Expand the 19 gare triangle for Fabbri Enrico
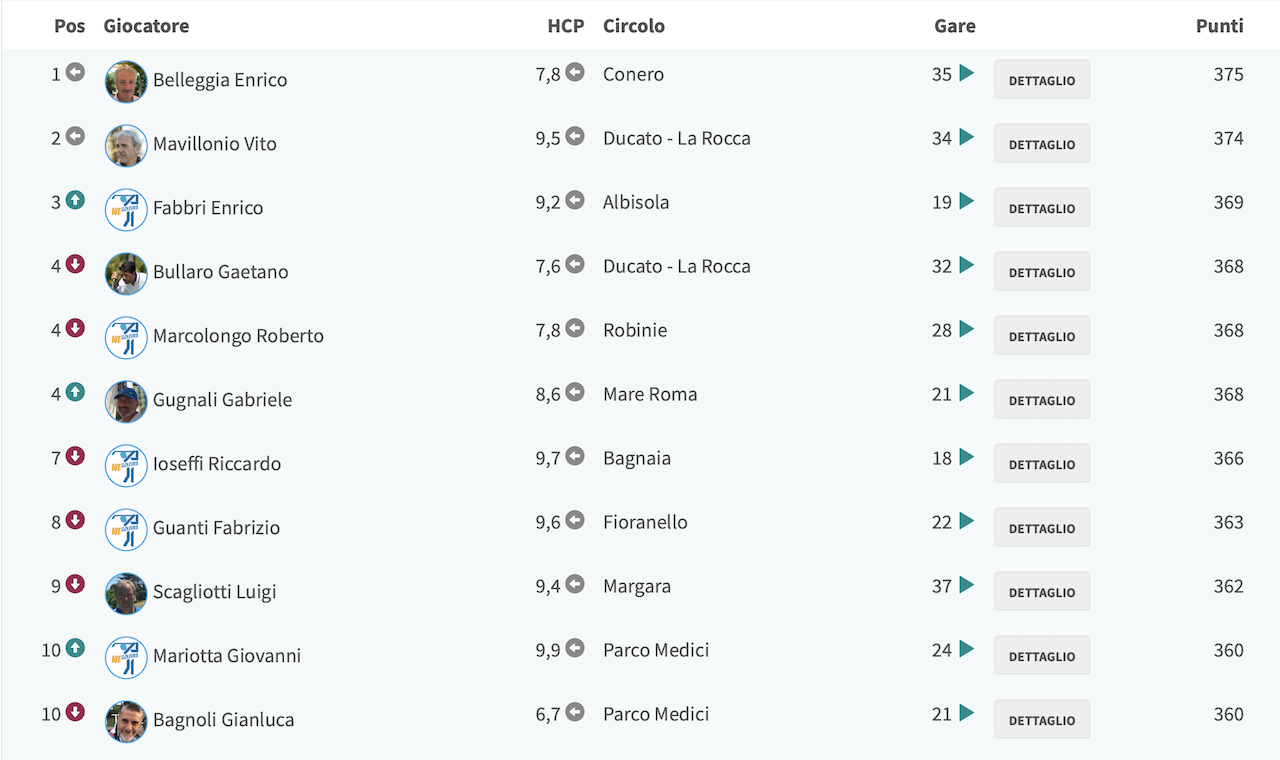This screenshot has height=760, width=1280. tap(966, 201)
